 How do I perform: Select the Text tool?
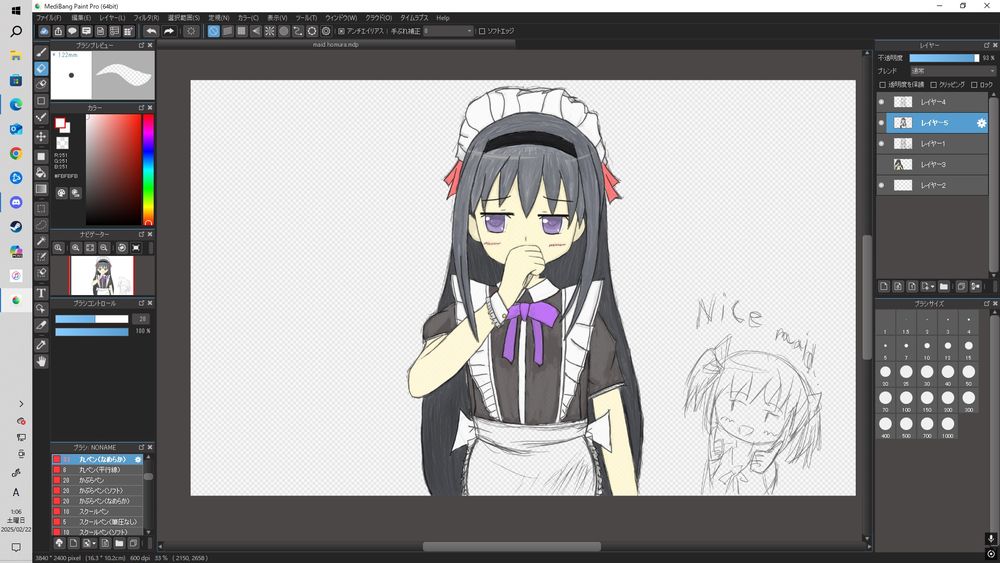click(x=41, y=293)
